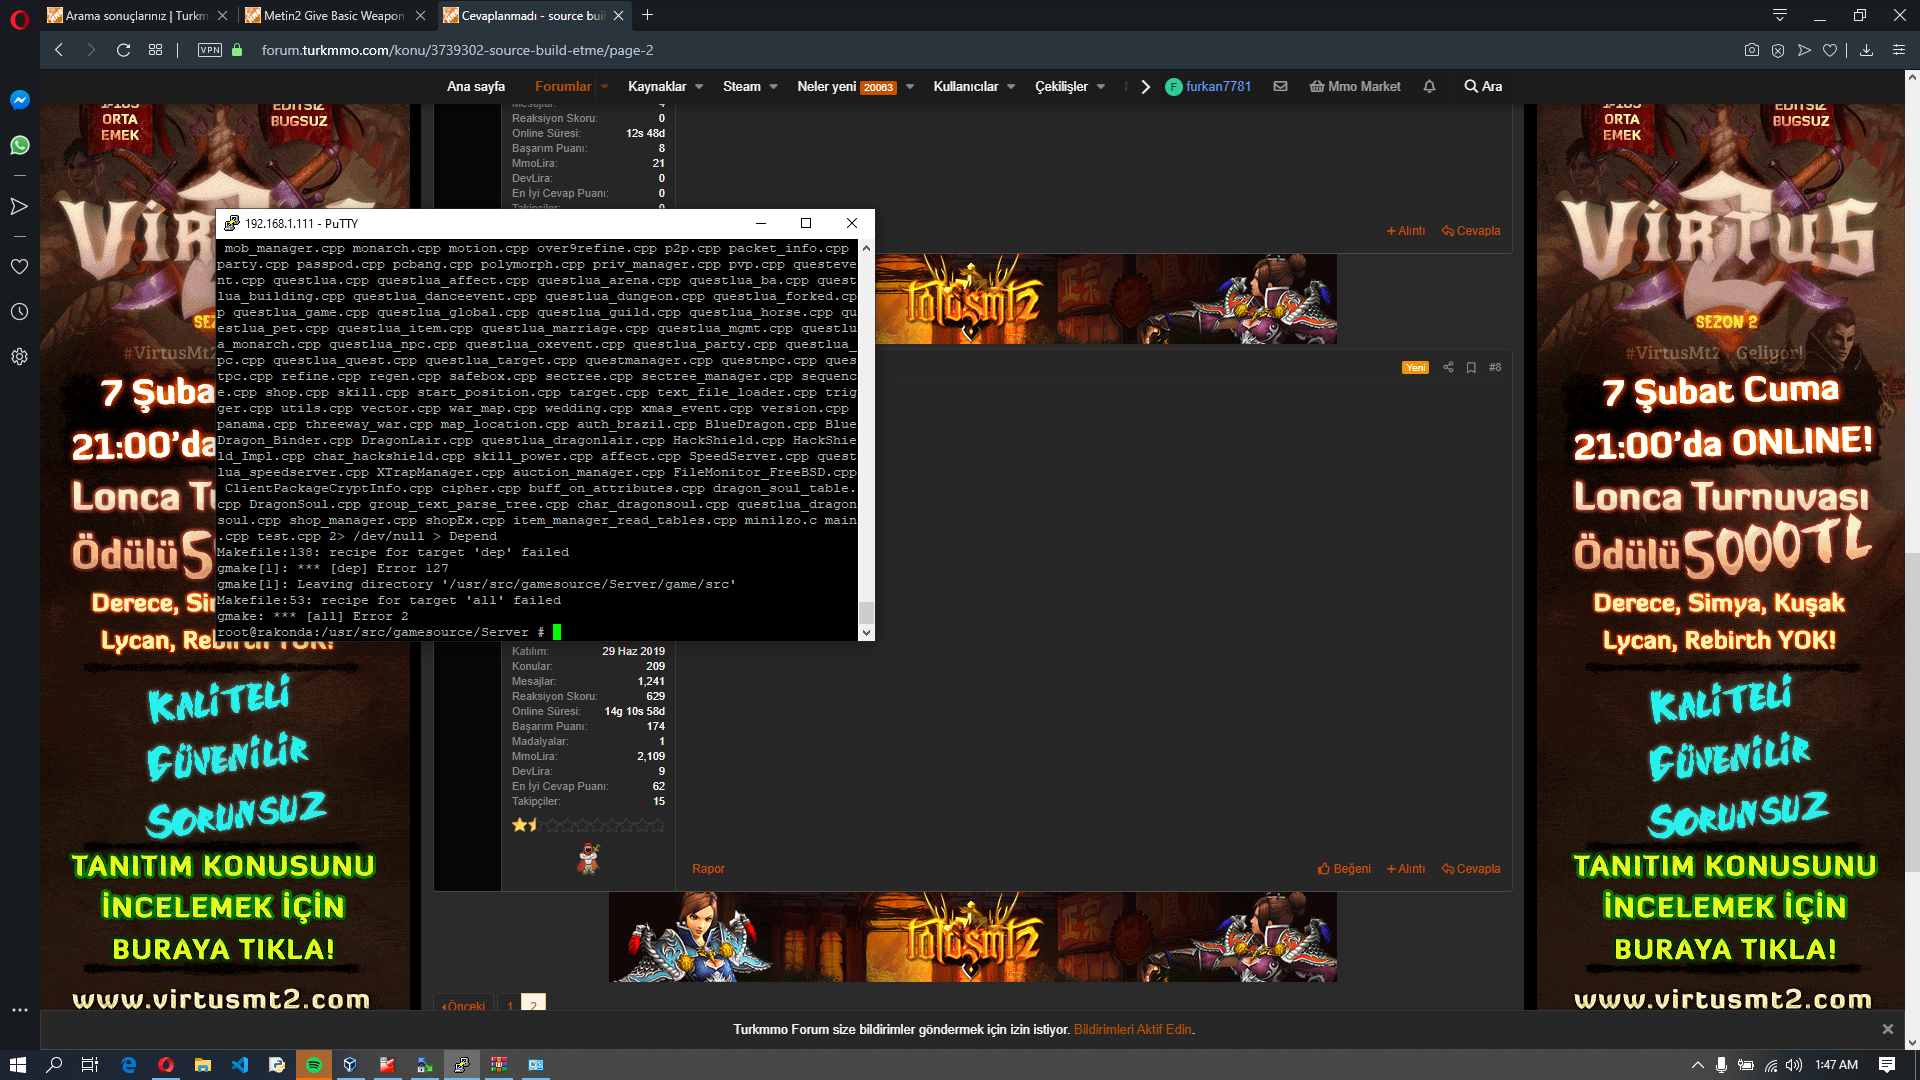Take a snapshot with camera icon

[1751, 50]
